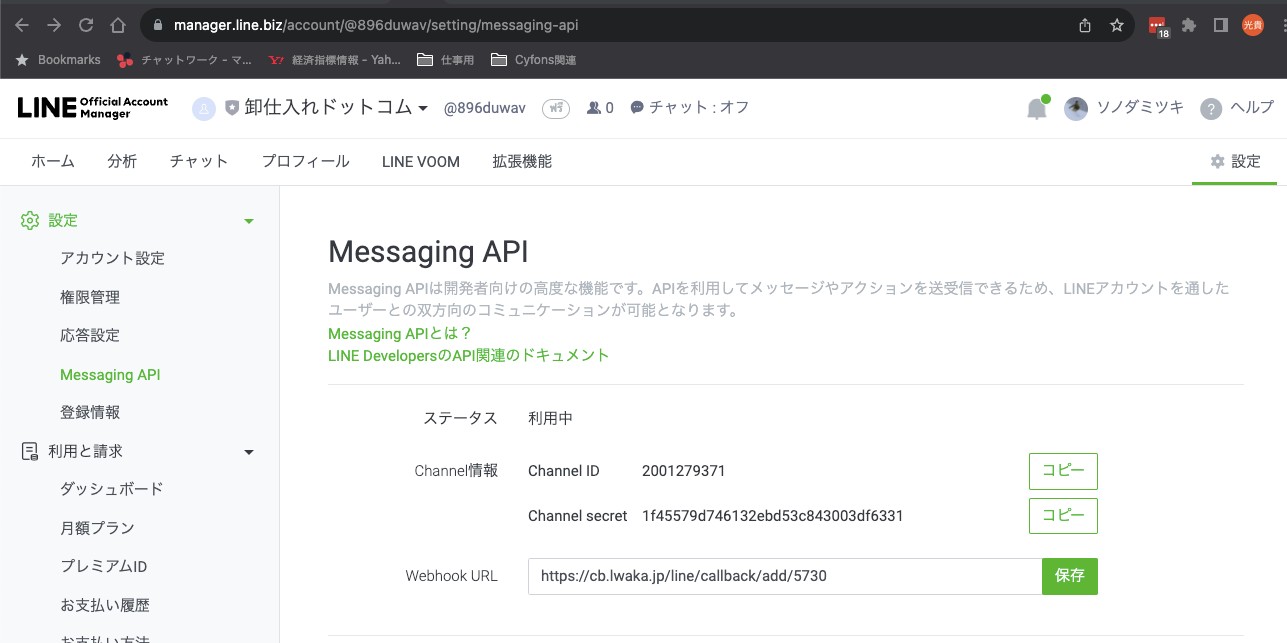
Task: Click the 利用中 status text
Action: (550, 418)
